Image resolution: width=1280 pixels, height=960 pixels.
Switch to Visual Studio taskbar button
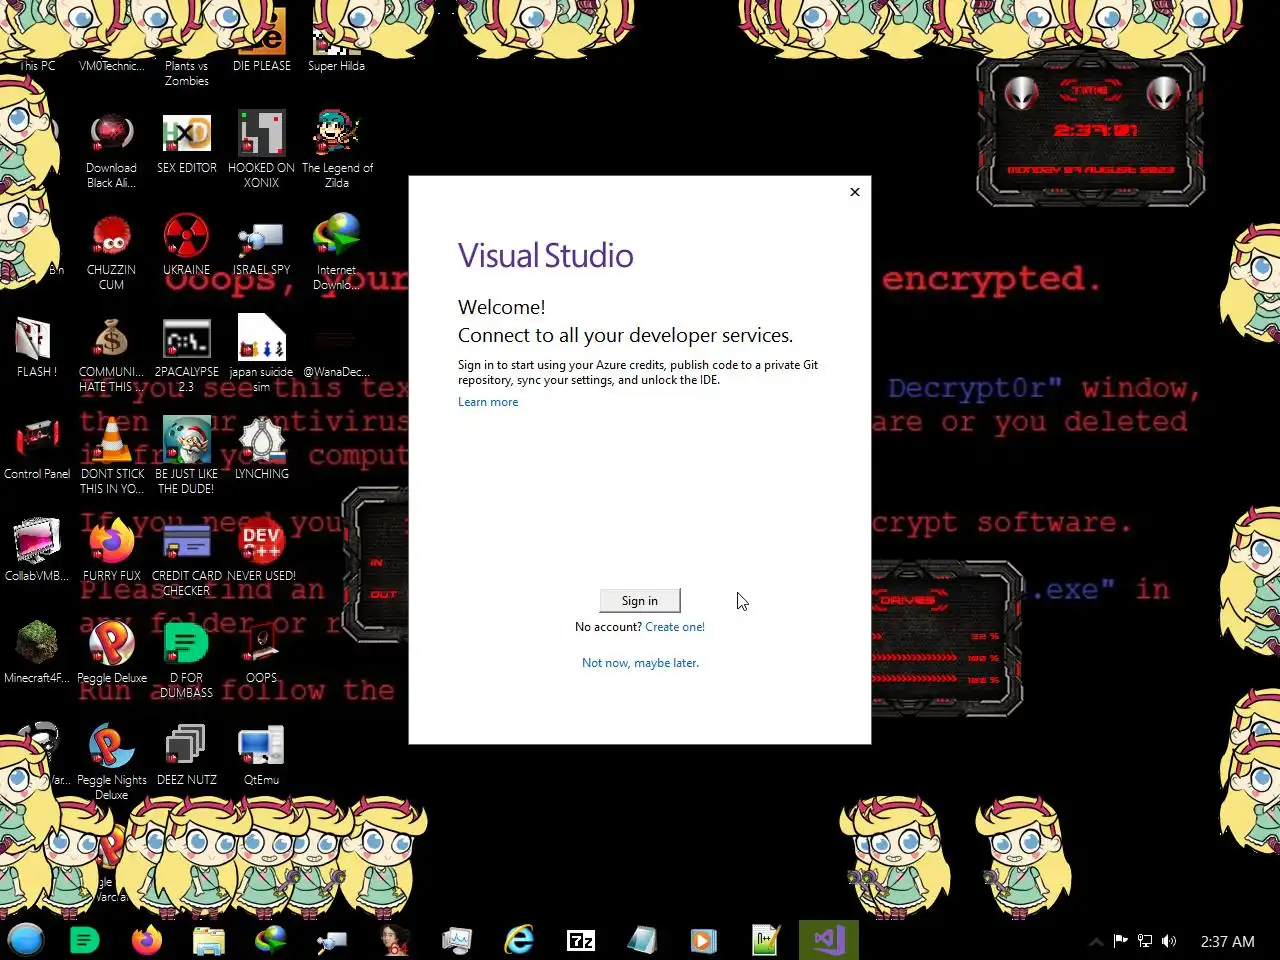coord(829,940)
